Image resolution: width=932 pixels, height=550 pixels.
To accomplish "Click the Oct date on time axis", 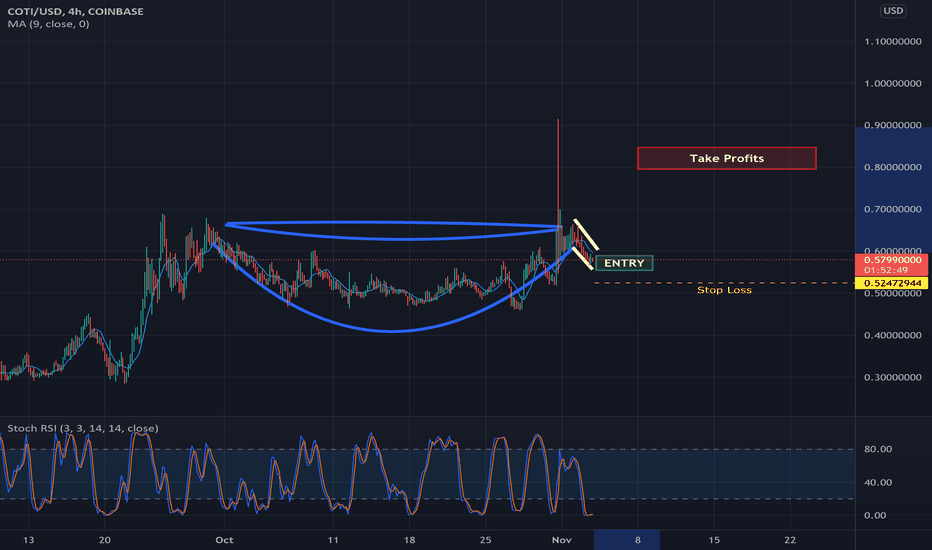I will click(x=224, y=540).
